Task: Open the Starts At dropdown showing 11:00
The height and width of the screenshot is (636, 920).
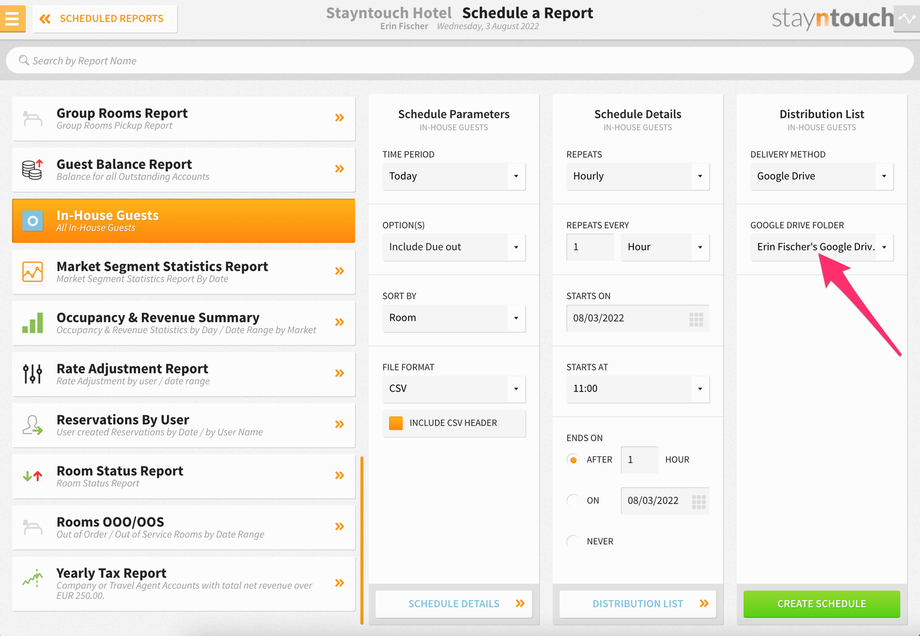Action: (638, 388)
